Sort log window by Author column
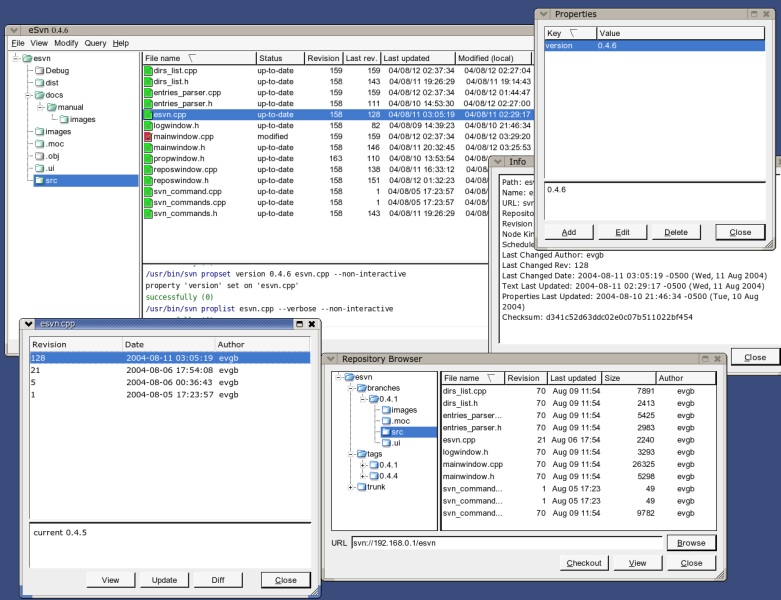The width and height of the screenshot is (781, 600). click(262, 345)
